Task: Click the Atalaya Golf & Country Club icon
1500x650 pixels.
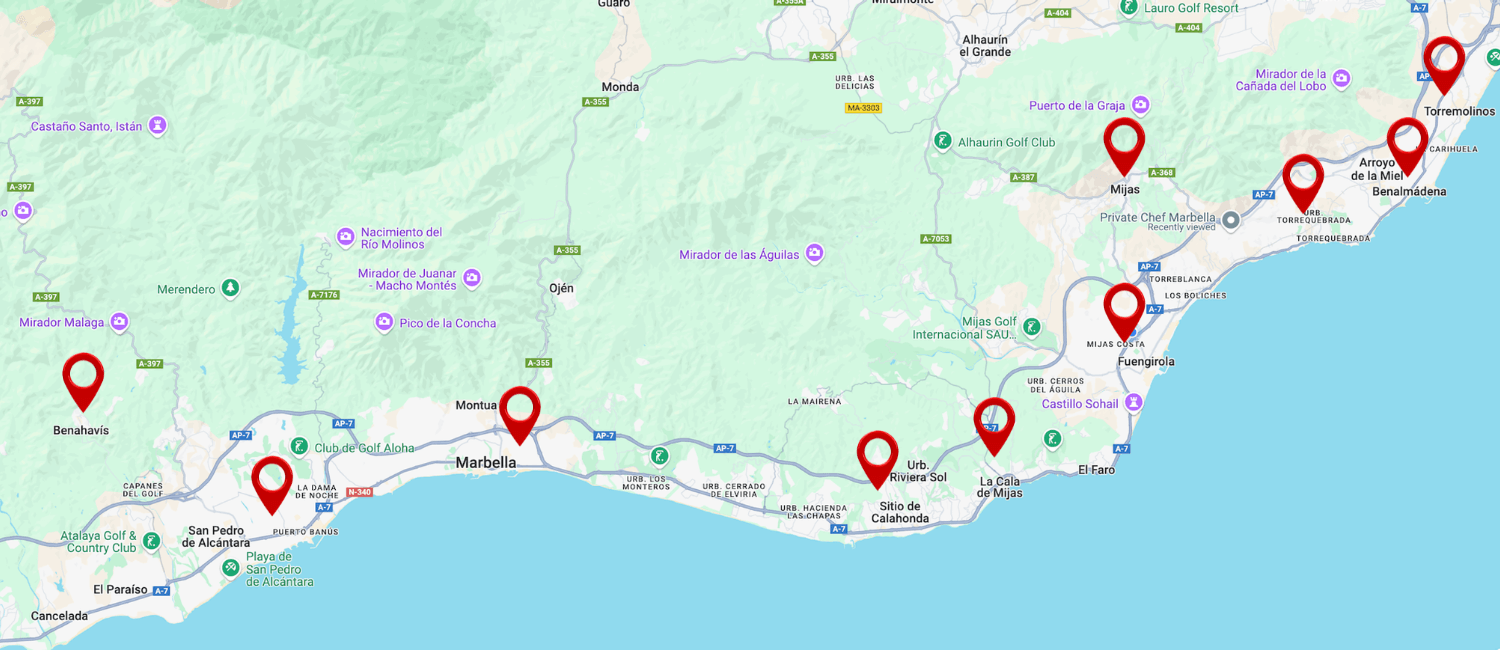Action: coord(151,541)
